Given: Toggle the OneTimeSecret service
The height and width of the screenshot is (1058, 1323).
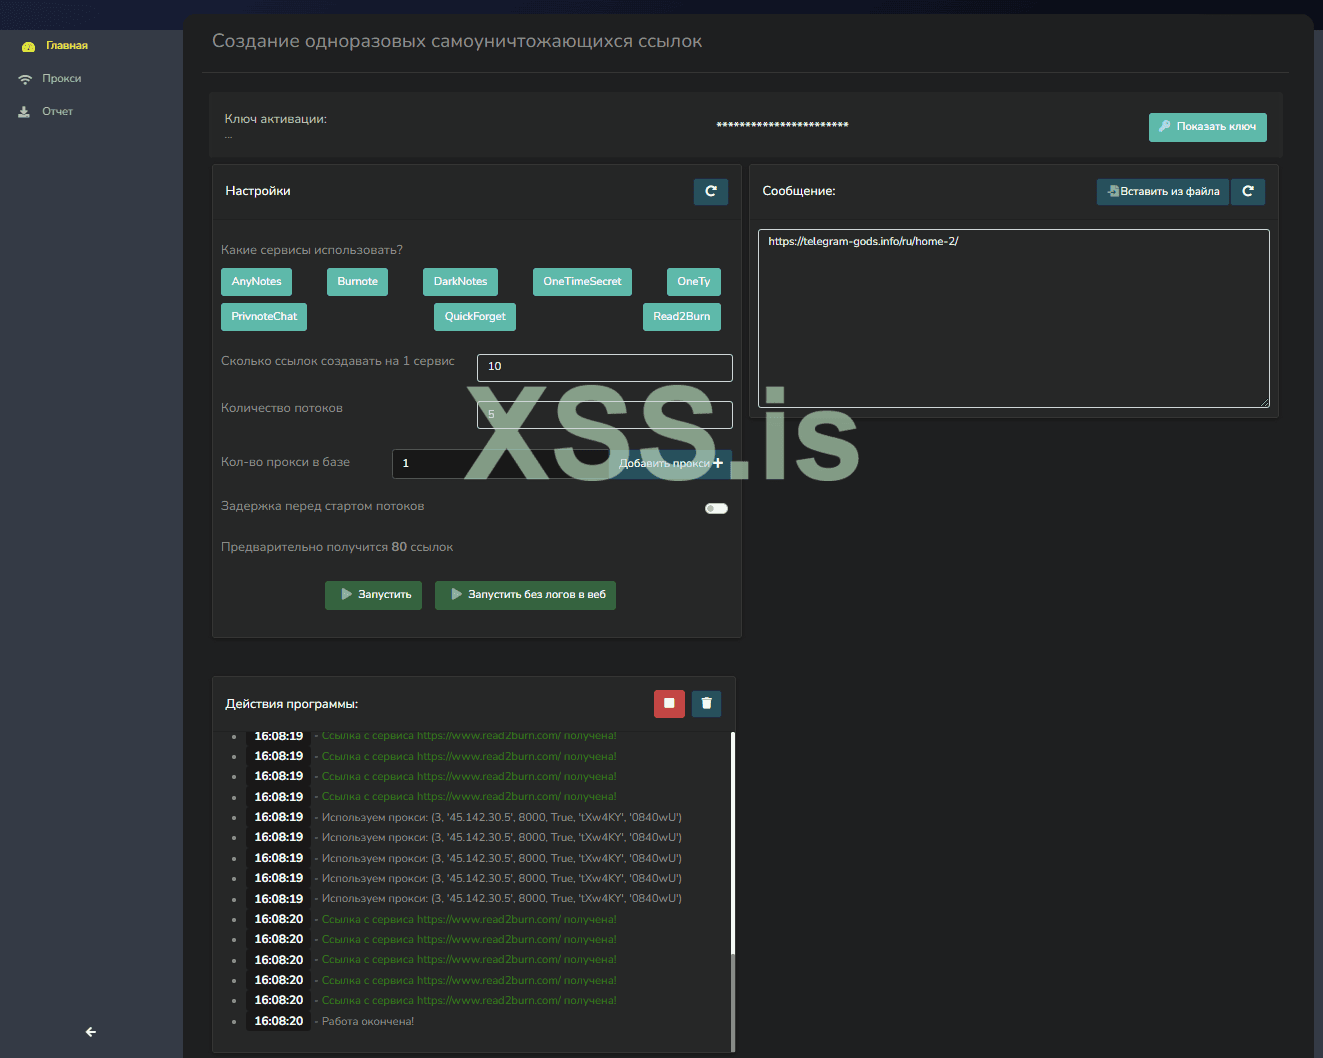Looking at the screenshot, I should tap(582, 282).
